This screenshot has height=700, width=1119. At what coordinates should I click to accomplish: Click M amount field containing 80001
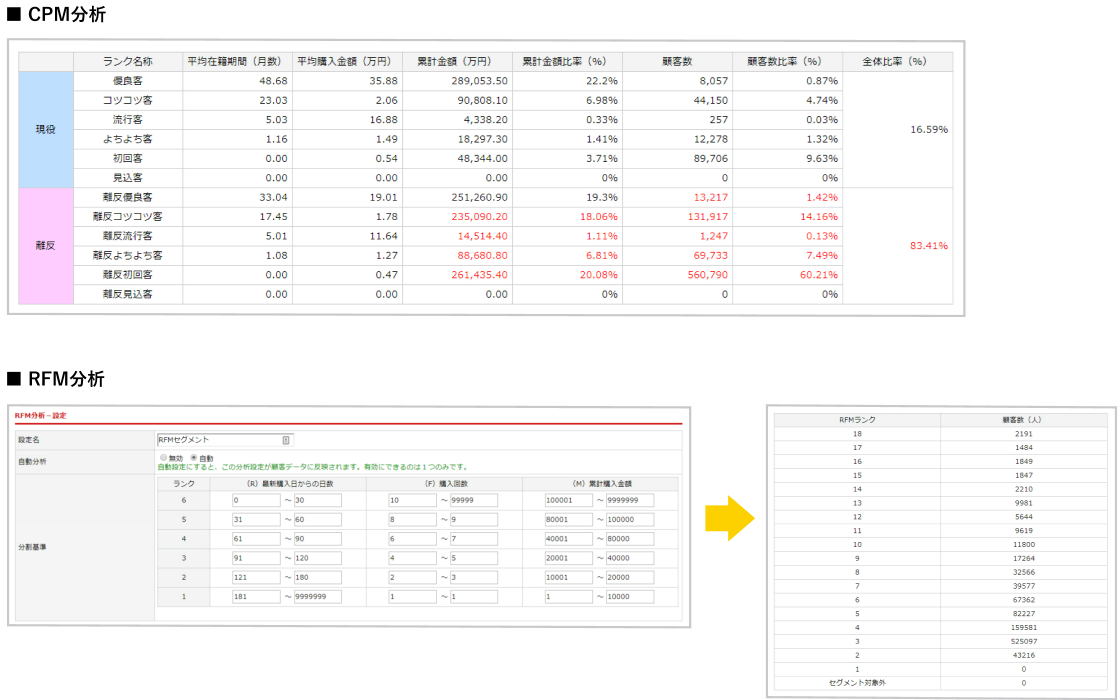coord(569,519)
